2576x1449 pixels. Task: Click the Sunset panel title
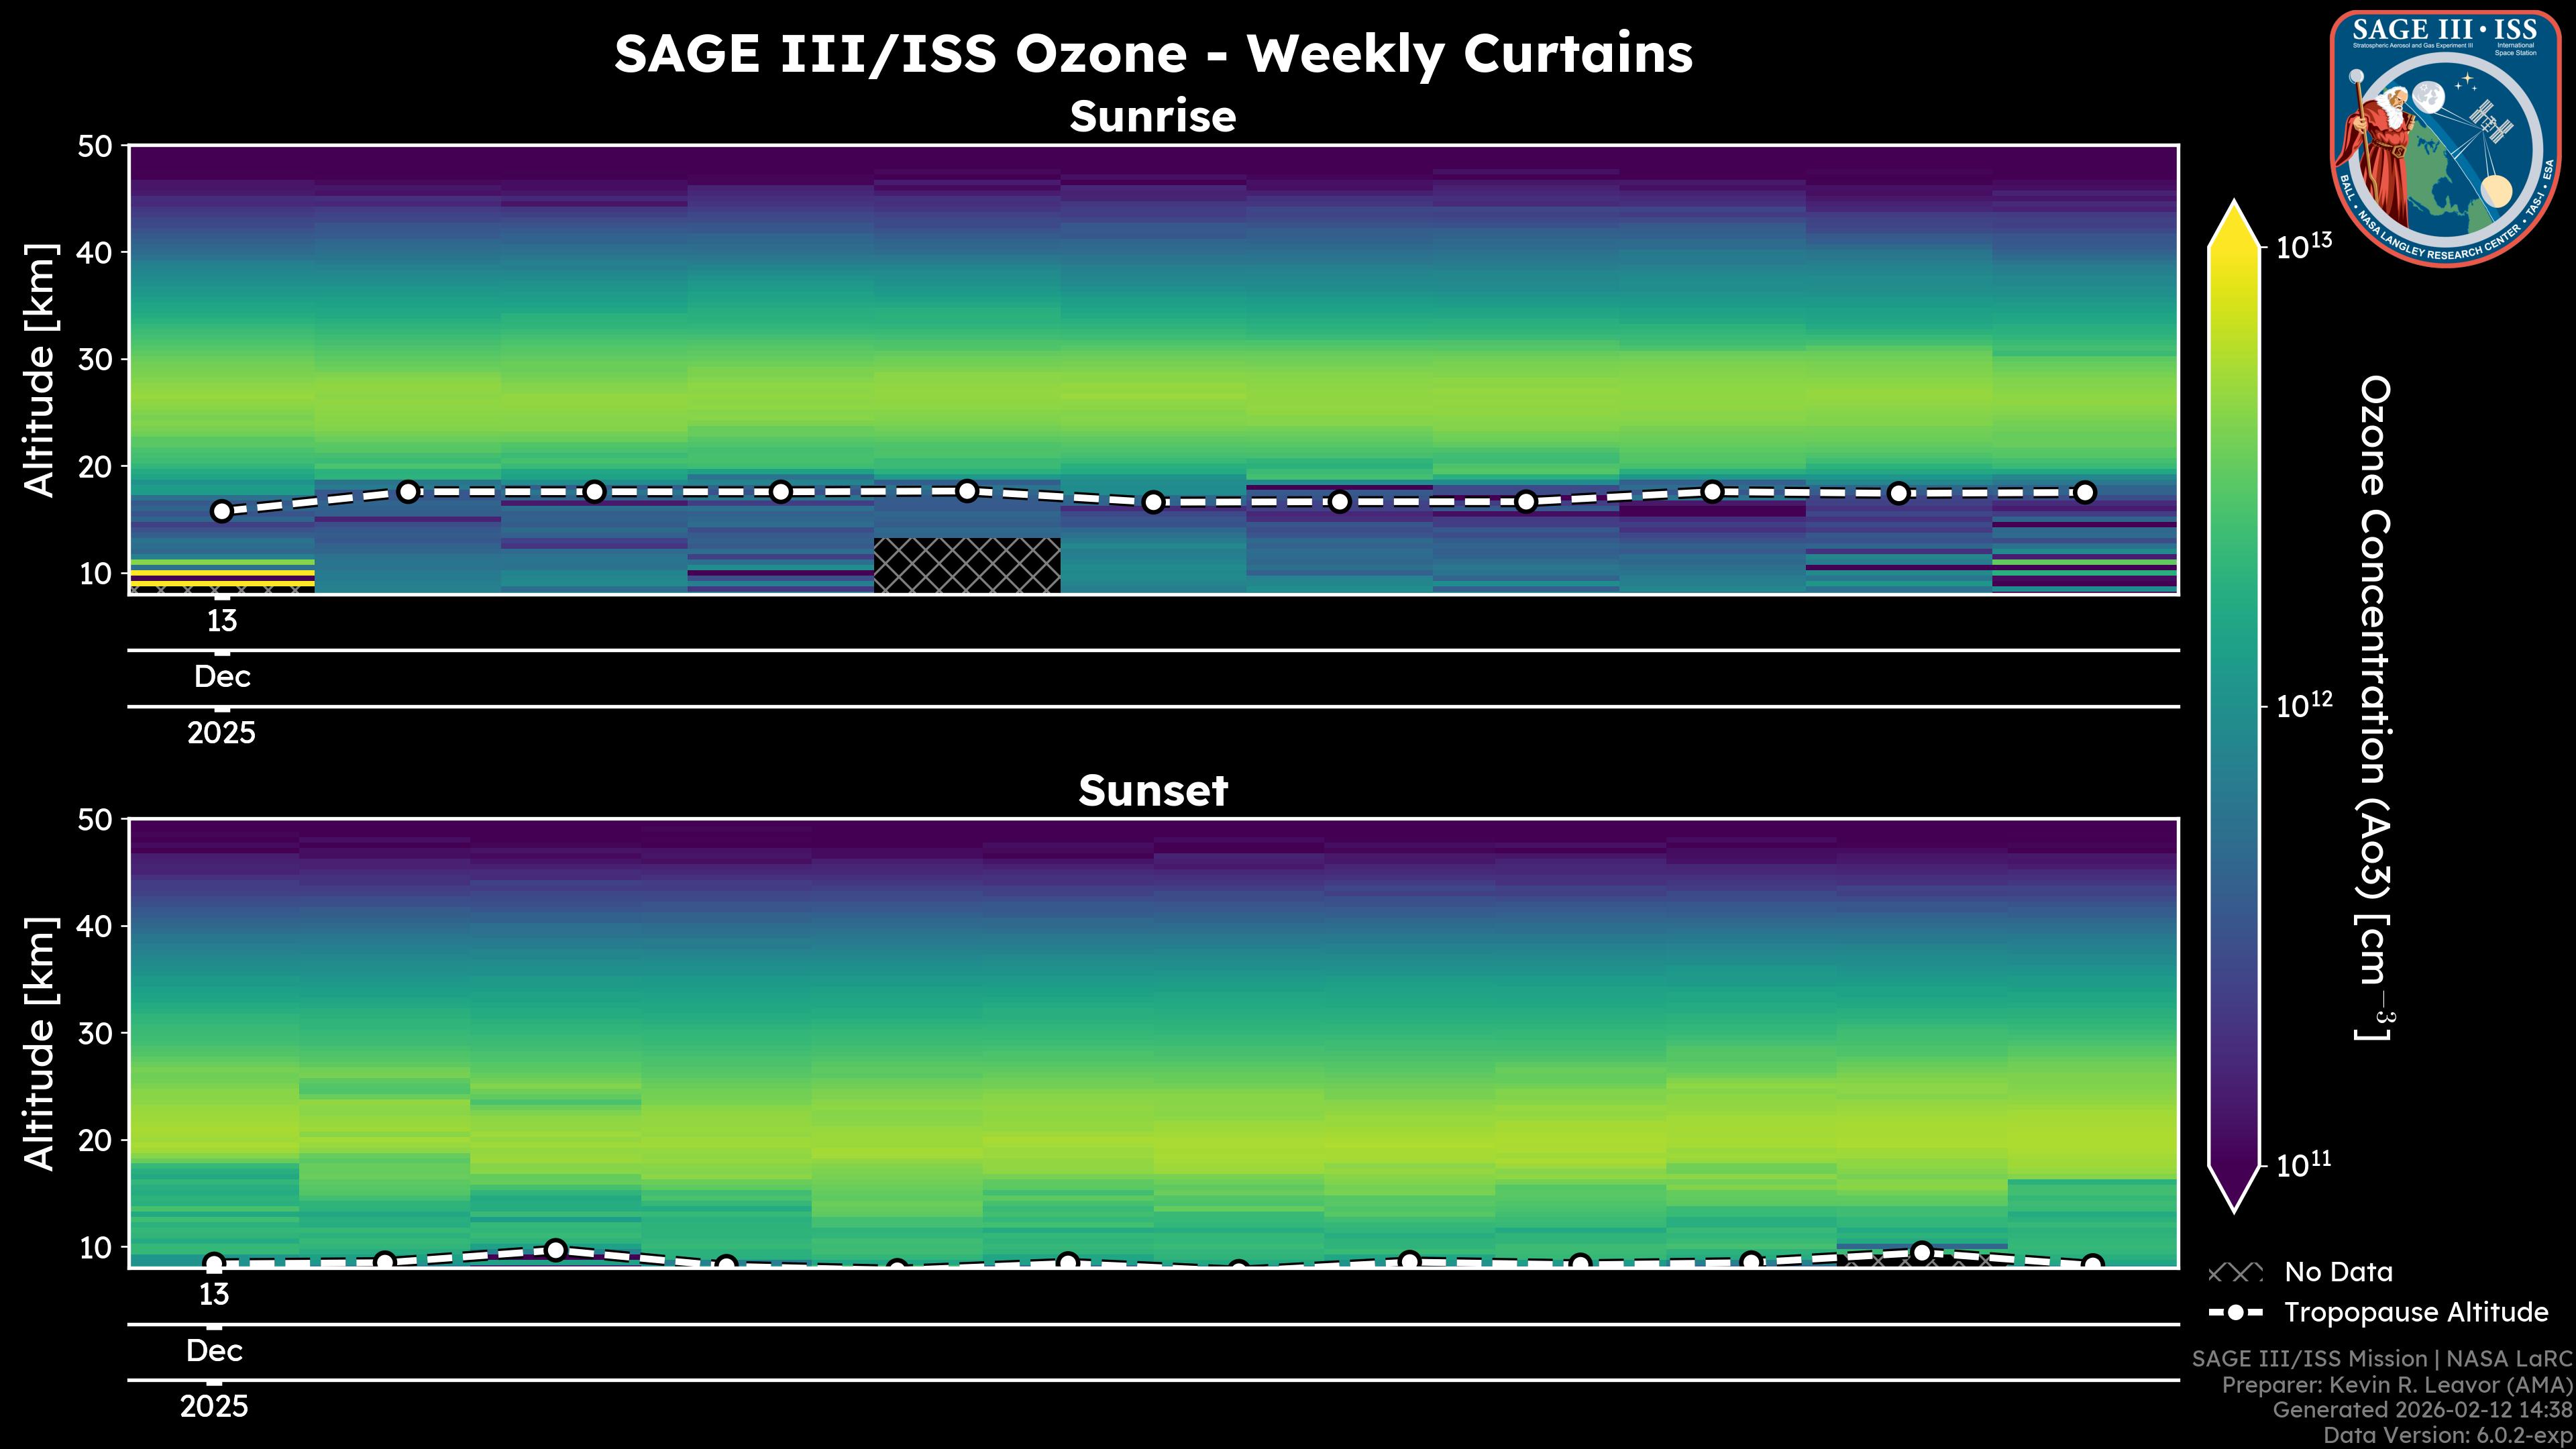(x=1153, y=791)
